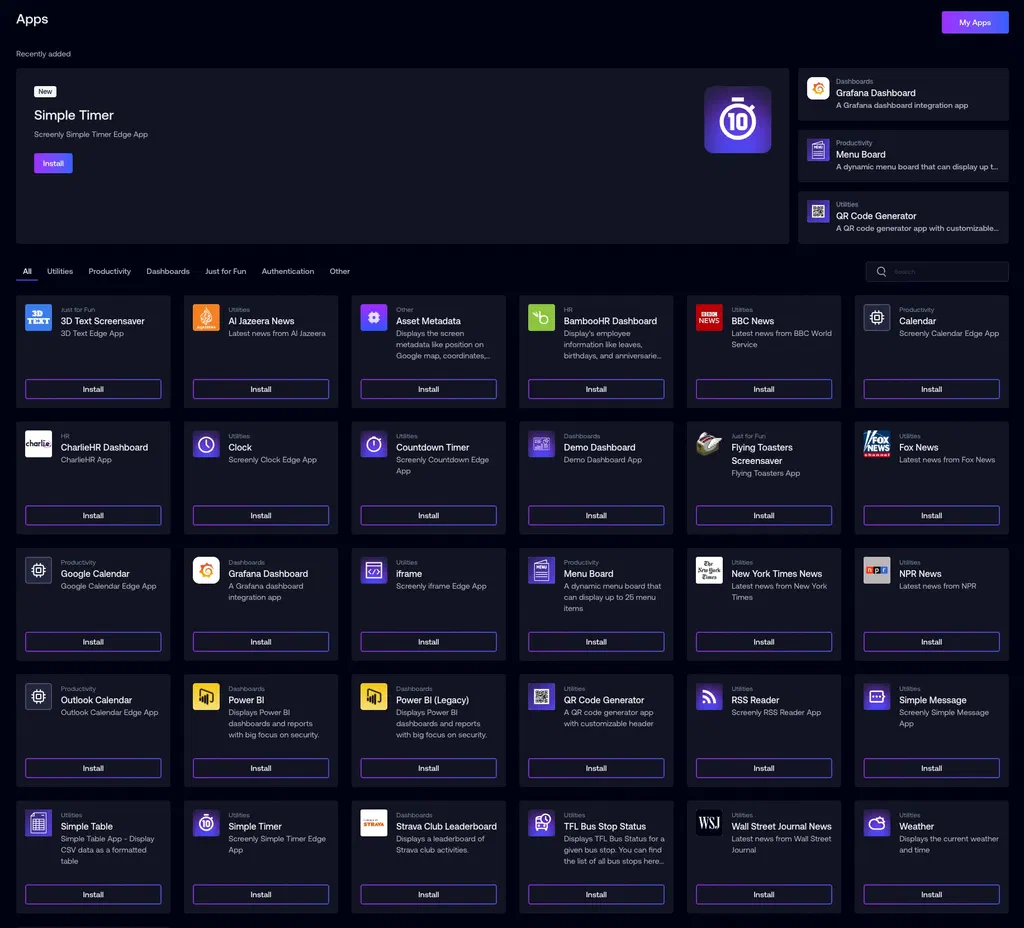Viewport: 1024px width, 928px height.
Task: Install the Strava Club Leaderboard app
Action: (428, 895)
